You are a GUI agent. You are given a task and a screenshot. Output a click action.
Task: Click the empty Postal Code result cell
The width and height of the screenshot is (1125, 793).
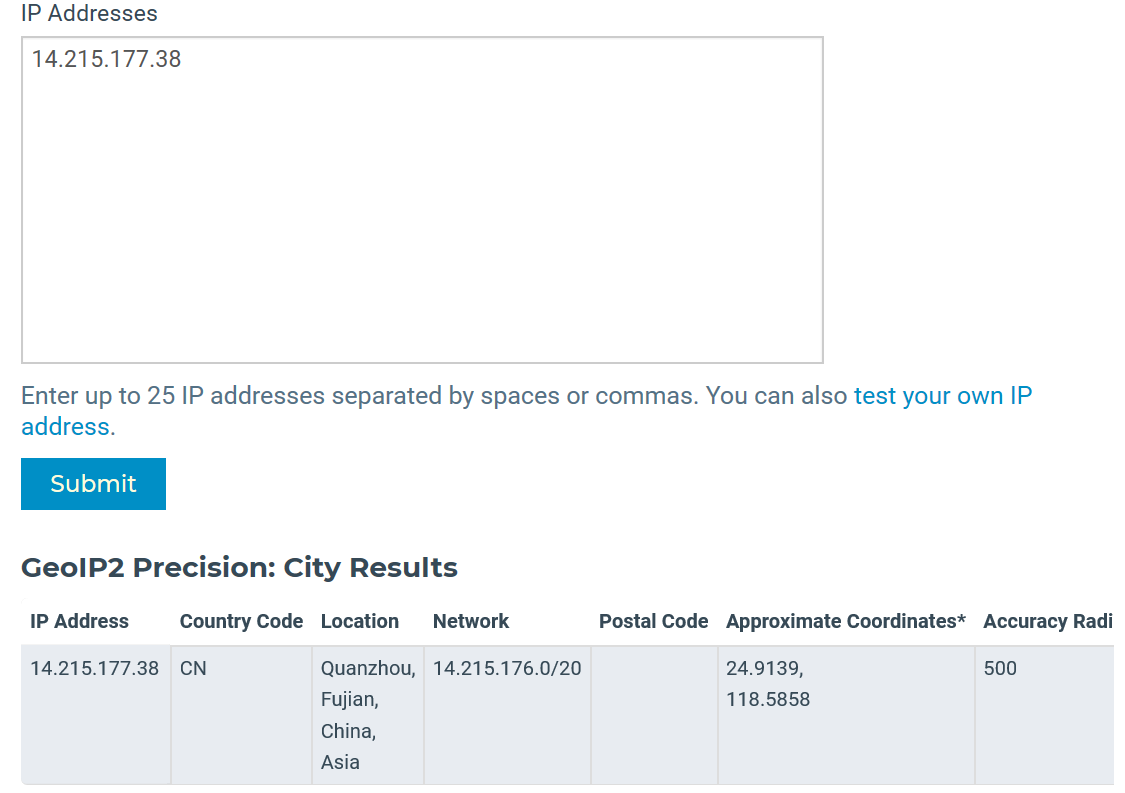pos(654,715)
